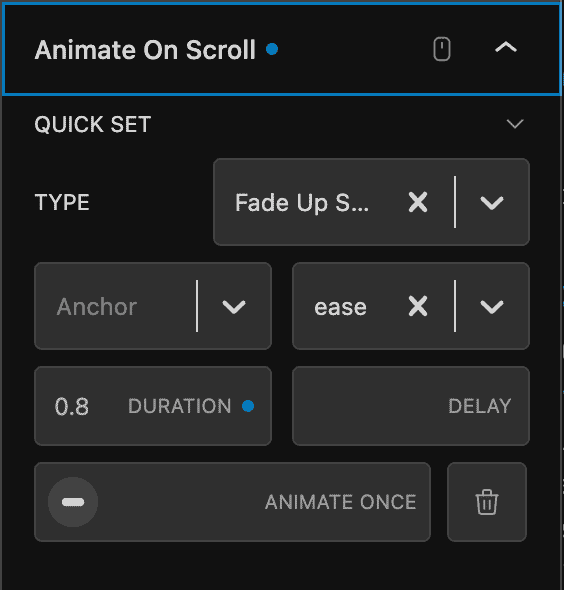Delete the animation with the trash icon
The height and width of the screenshot is (590, 564).
pyautogui.click(x=487, y=502)
